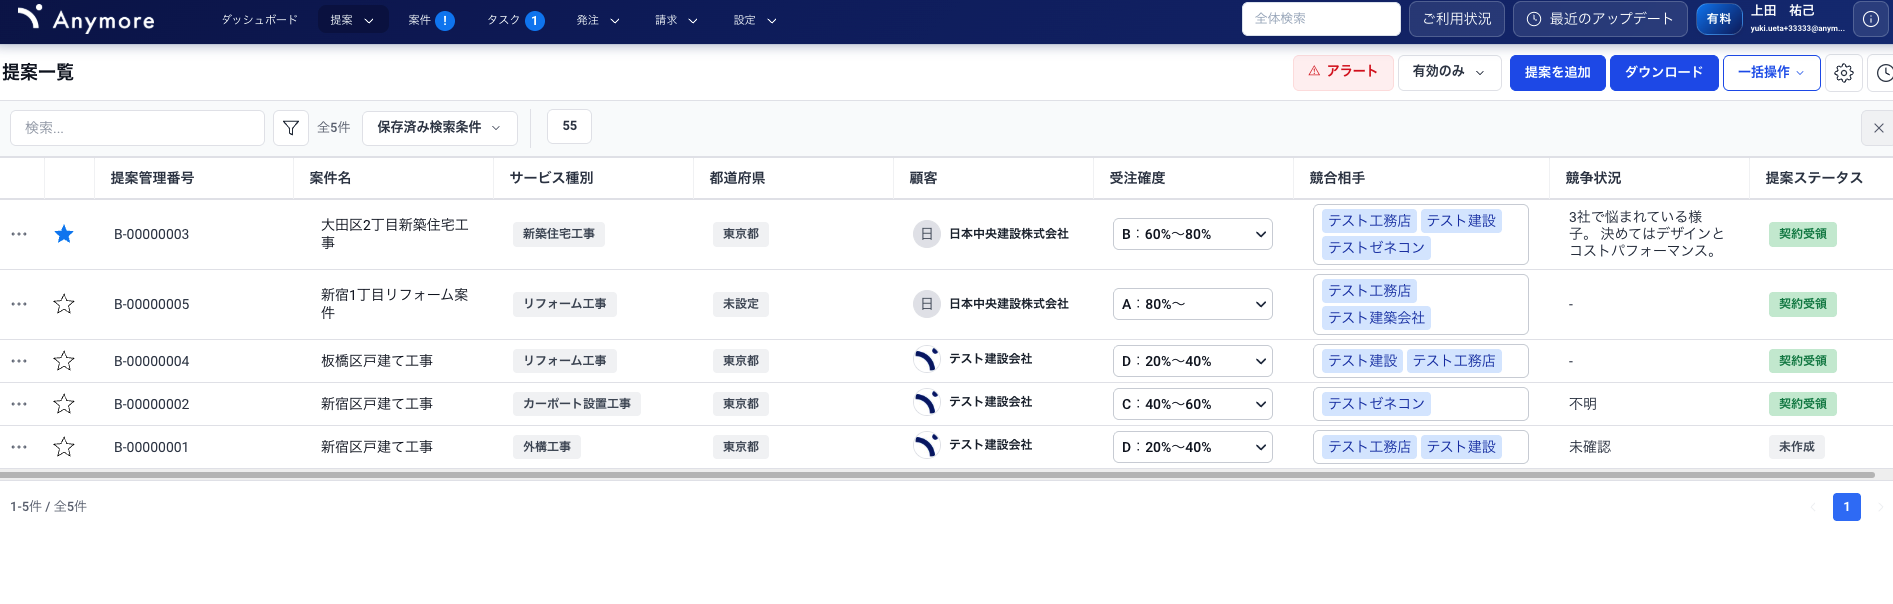Star proposal B-00000004
The image size is (1893, 604).
point(64,361)
